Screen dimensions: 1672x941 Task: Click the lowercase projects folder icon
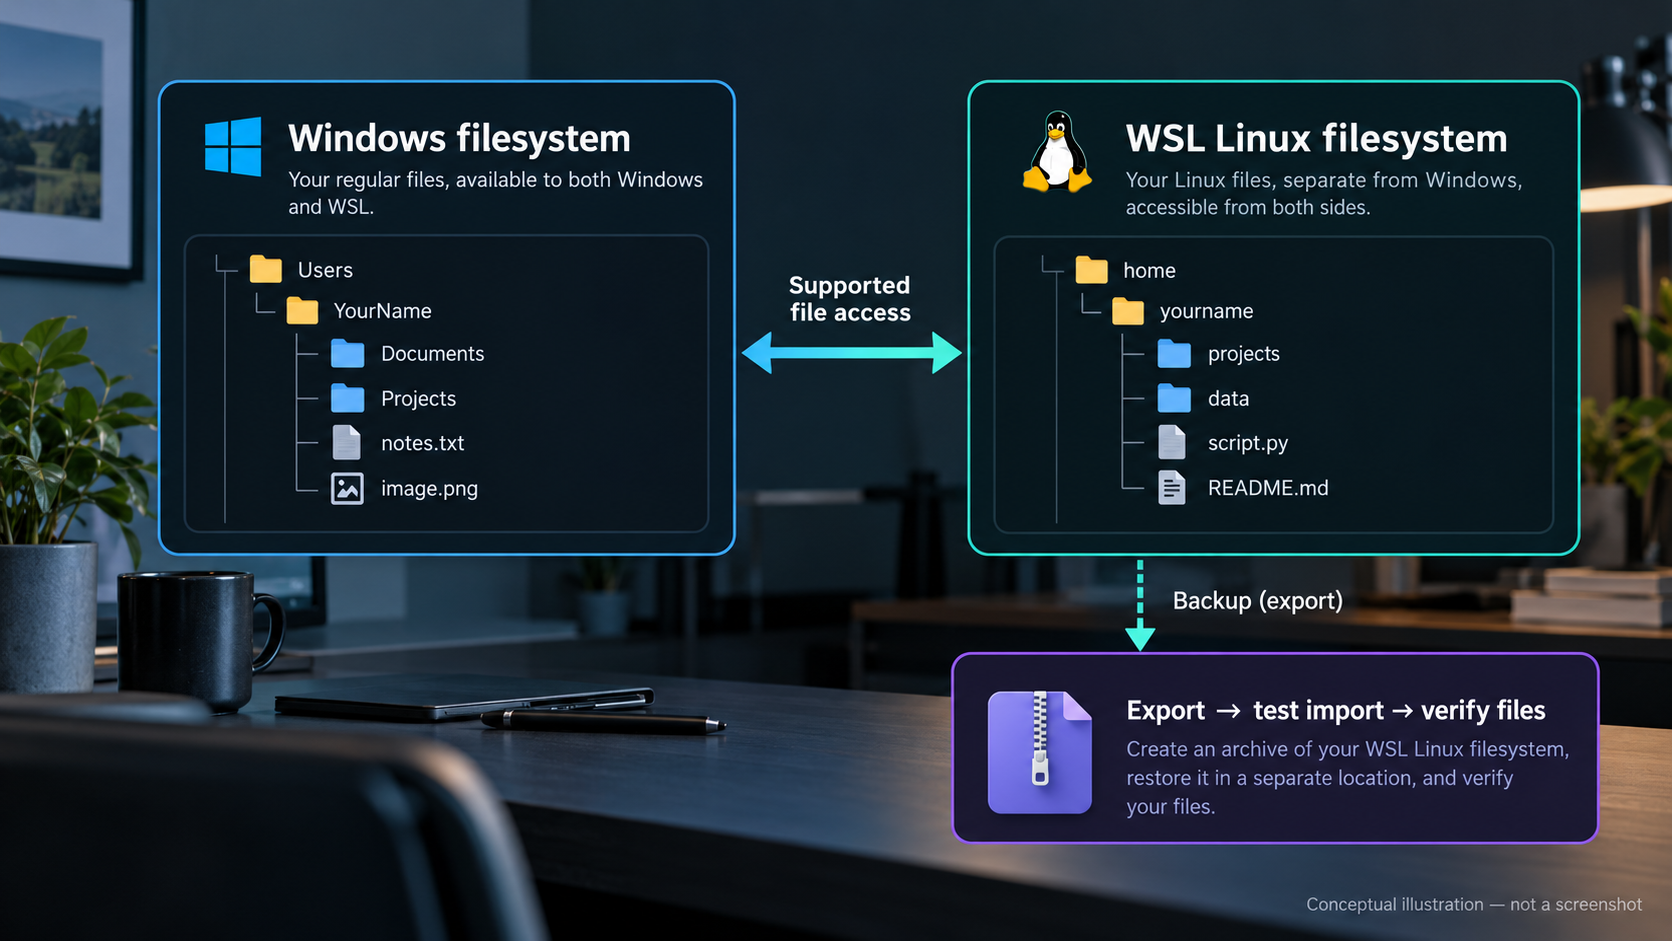[x=1174, y=354]
